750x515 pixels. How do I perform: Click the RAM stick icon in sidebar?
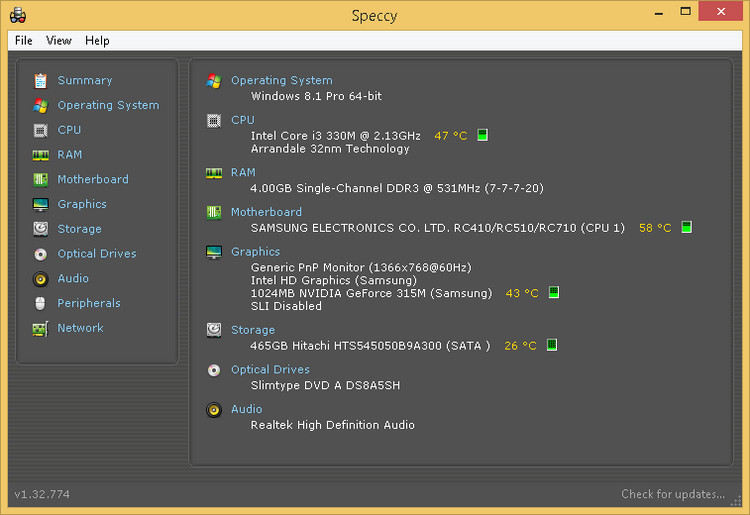click(41, 155)
